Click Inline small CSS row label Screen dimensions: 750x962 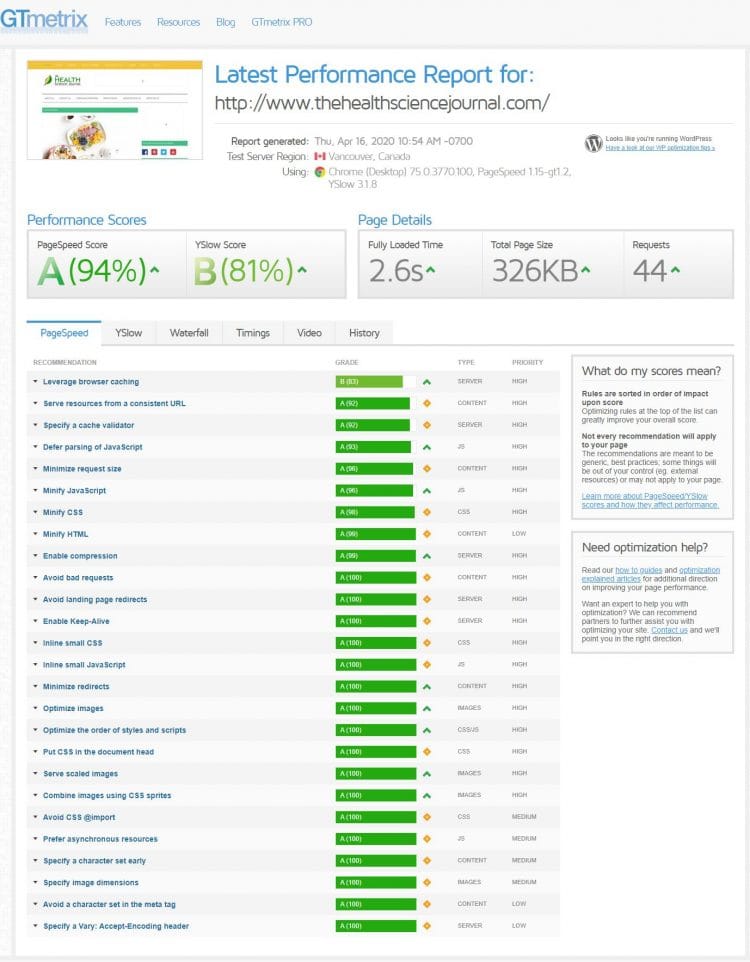pyautogui.click(x=72, y=643)
